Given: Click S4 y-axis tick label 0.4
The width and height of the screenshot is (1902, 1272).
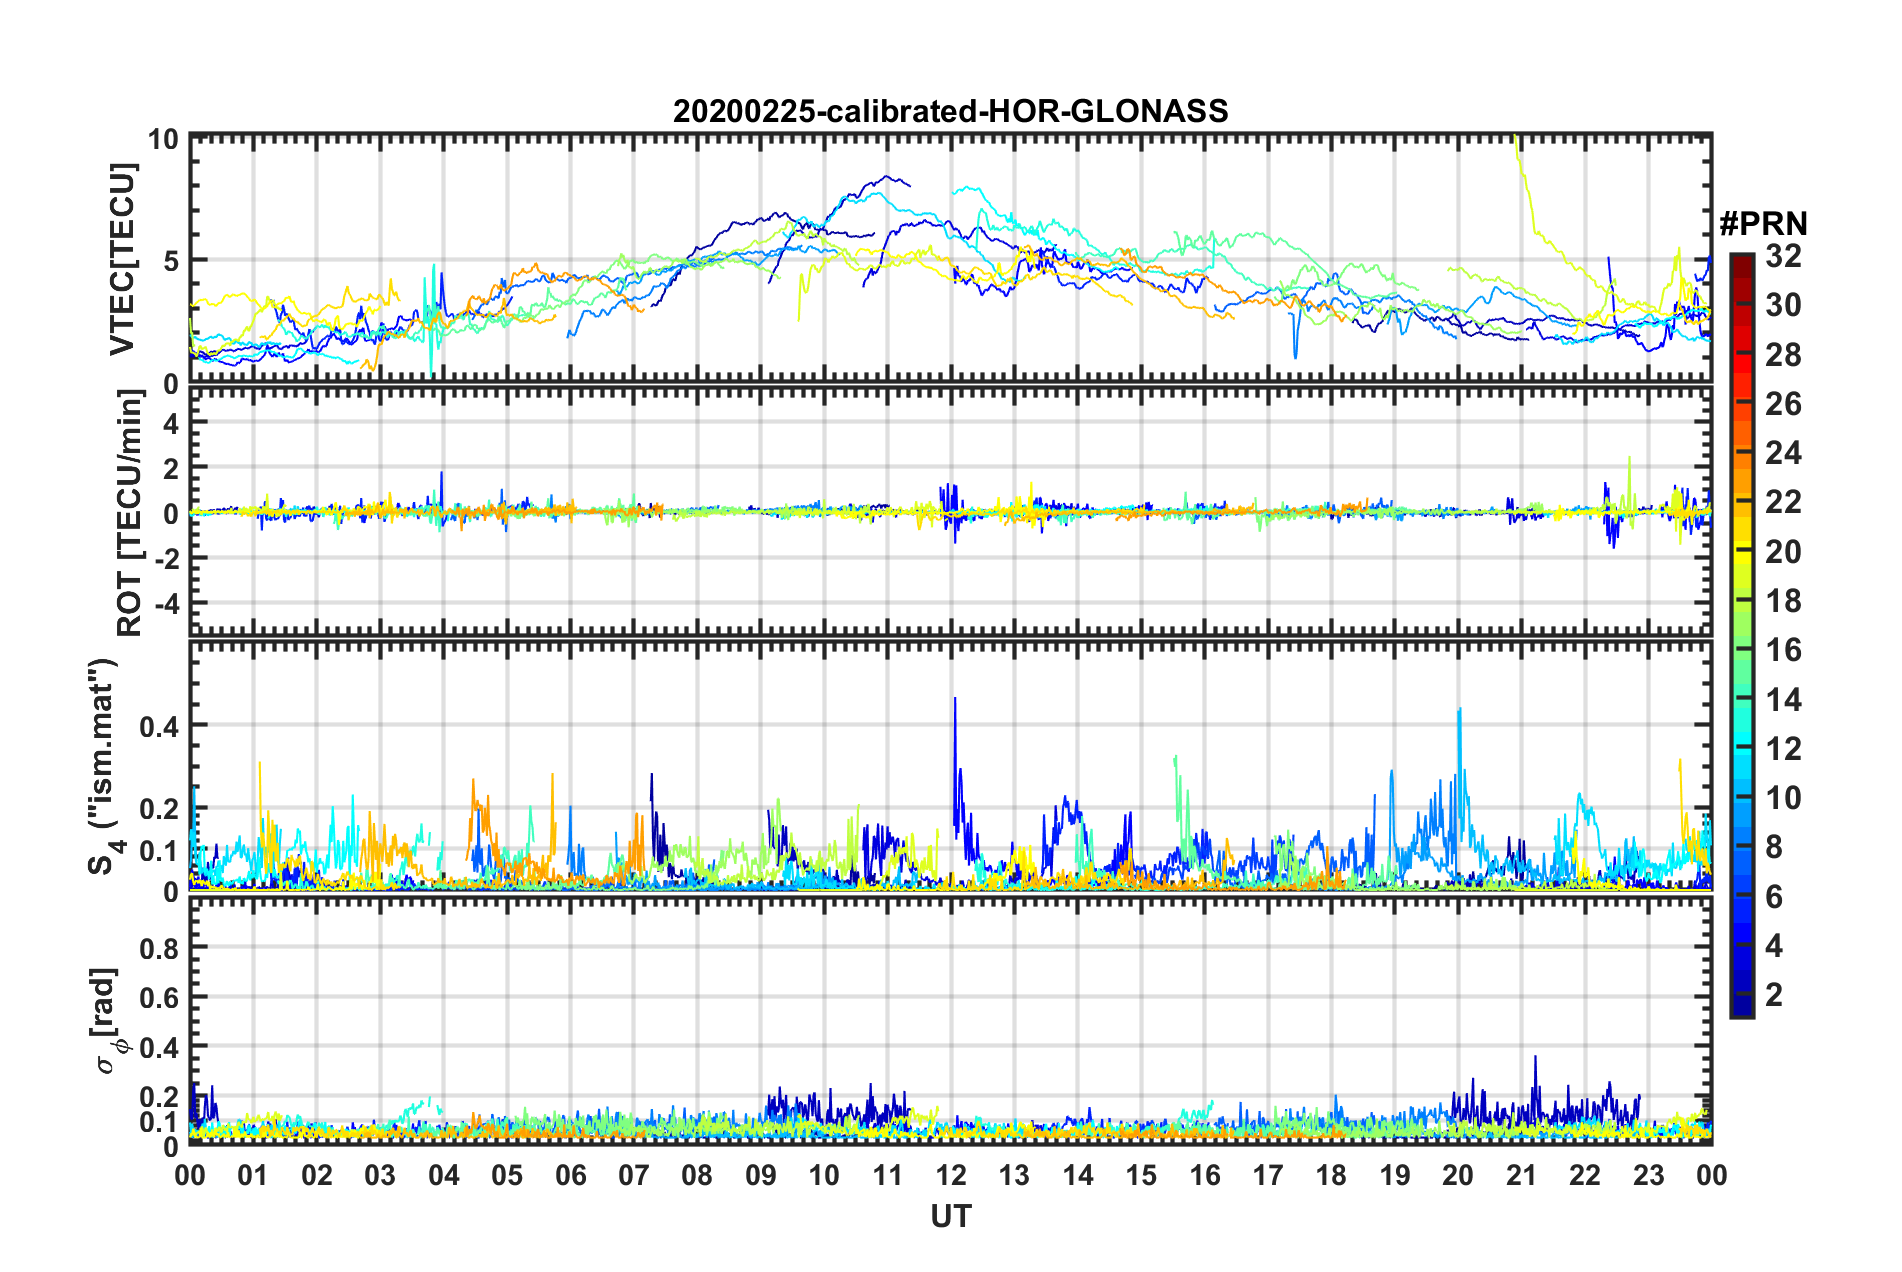Looking at the screenshot, I should pos(159,726).
